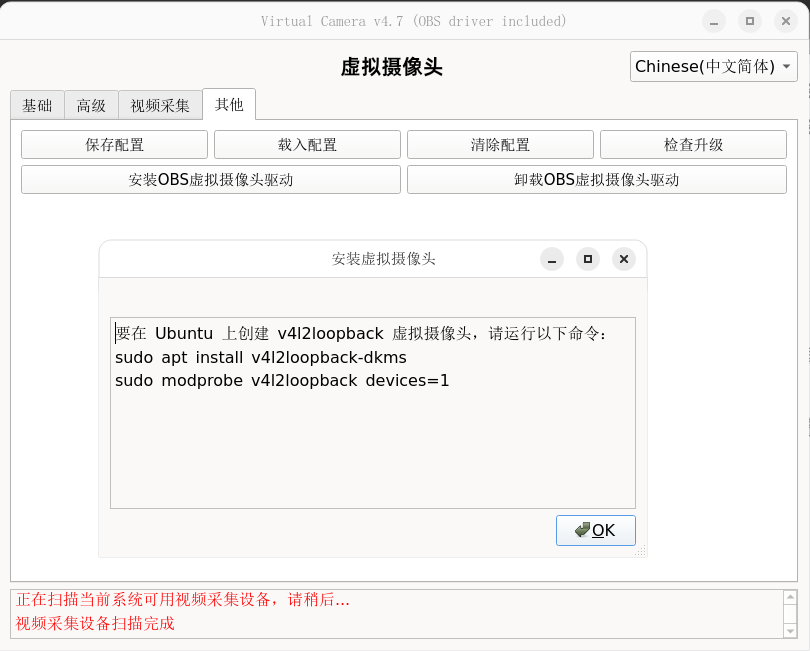Switch to the 基础 tab
The width and height of the screenshot is (810, 651).
[37, 105]
